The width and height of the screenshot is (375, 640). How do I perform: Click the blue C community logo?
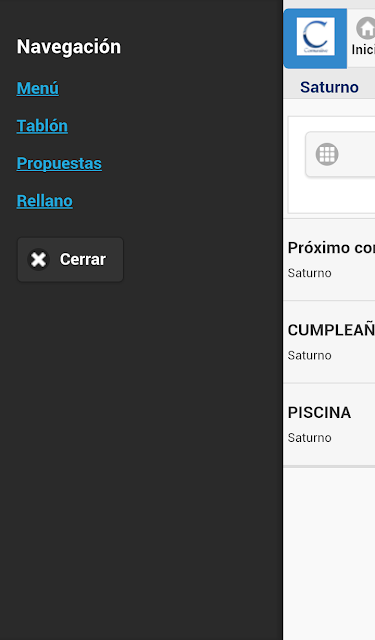tap(315, 37)
